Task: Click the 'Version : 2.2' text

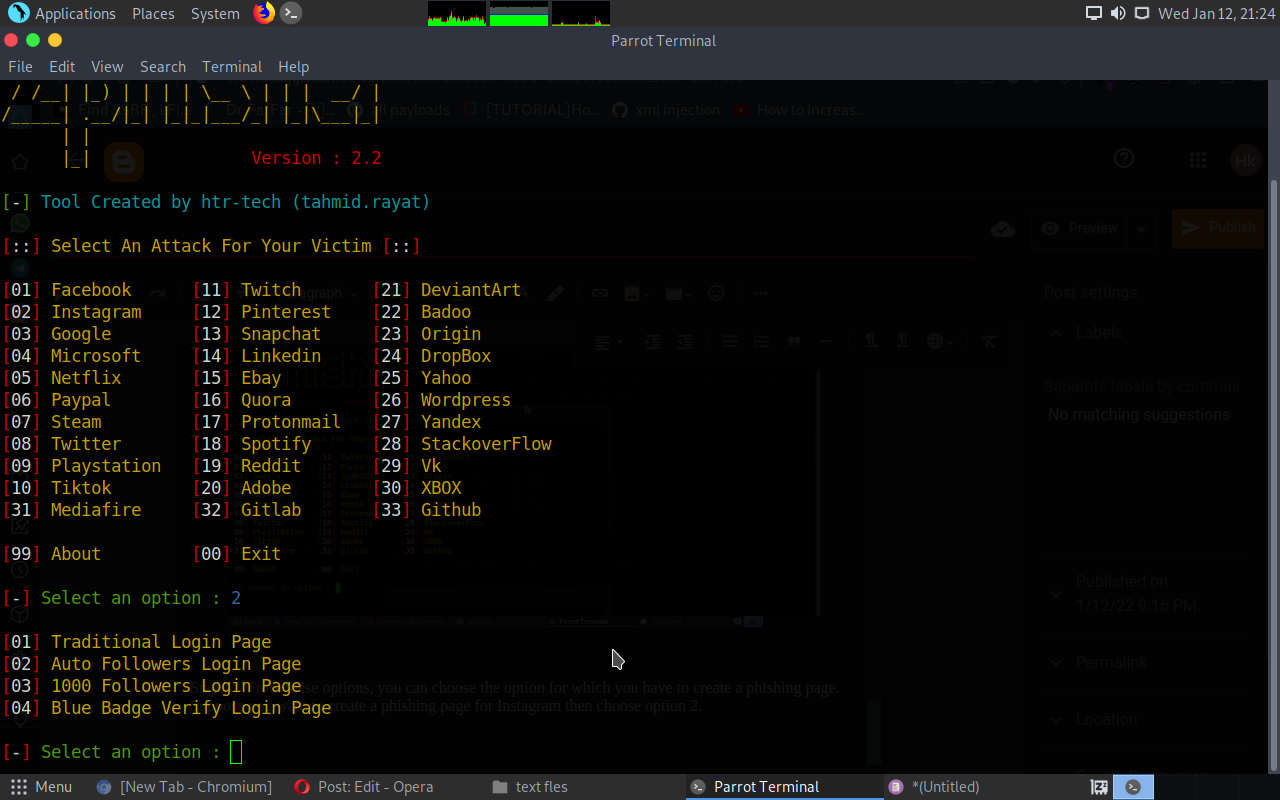Action: point(316,158)
